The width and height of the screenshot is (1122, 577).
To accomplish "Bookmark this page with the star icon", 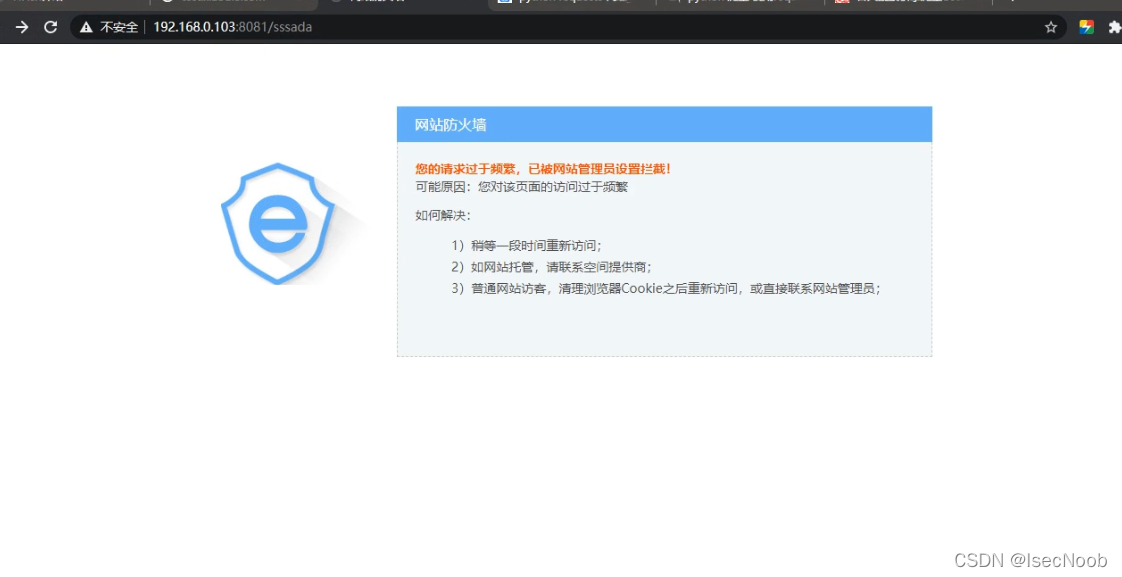I will tap(1050, 27).
